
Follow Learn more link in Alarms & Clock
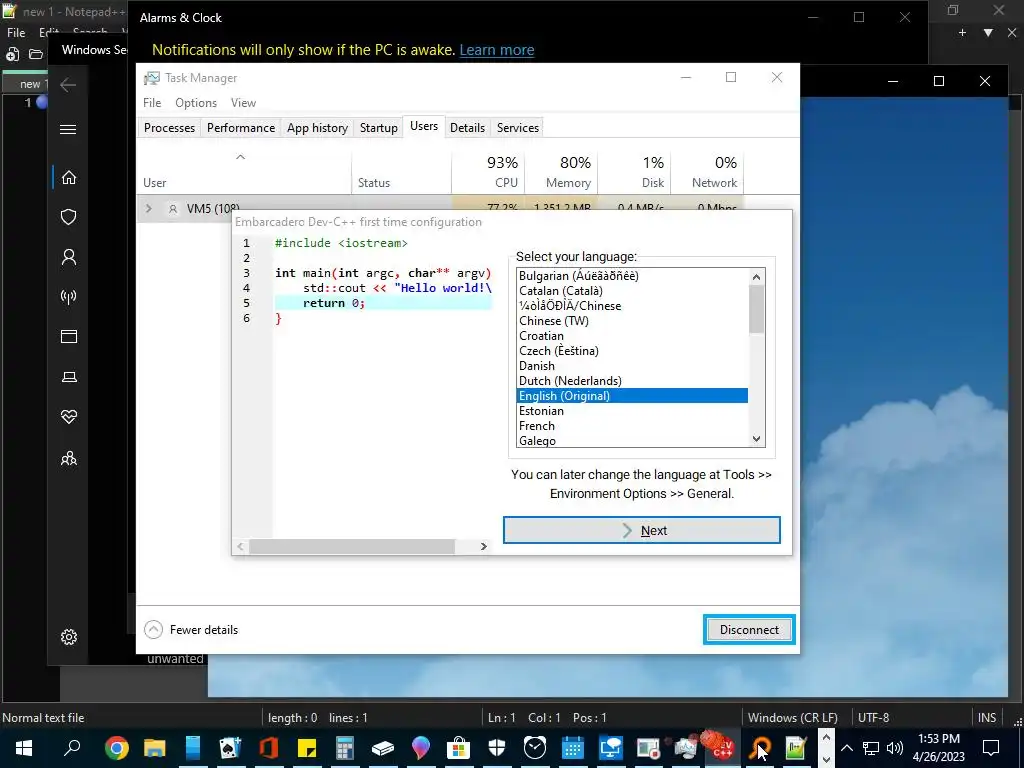pos(497,50)
